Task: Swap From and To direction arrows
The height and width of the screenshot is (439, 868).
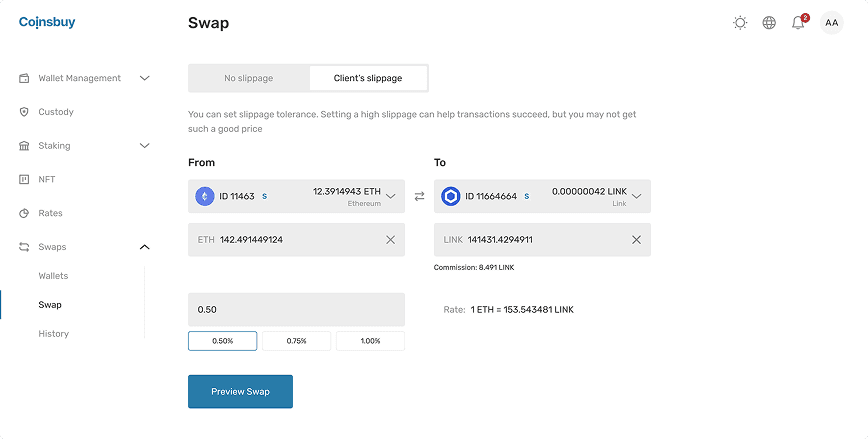Action: click(420, 196)
